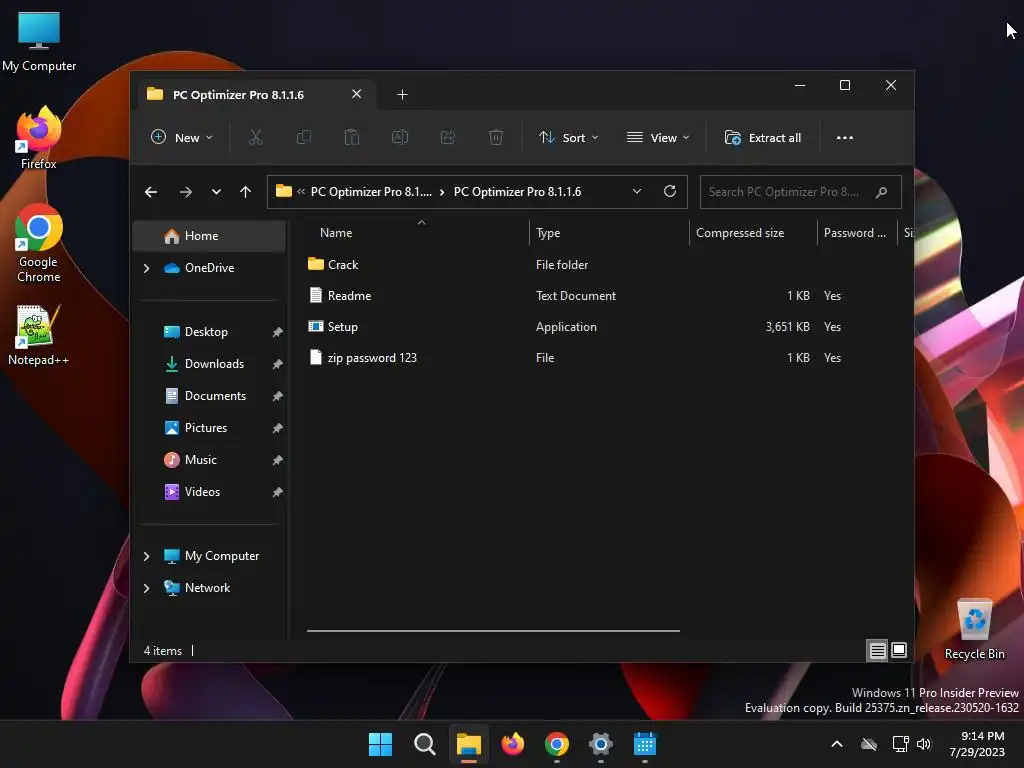Switch to large thumbnails view icon

pyautogui.click(x=899, y=650)
